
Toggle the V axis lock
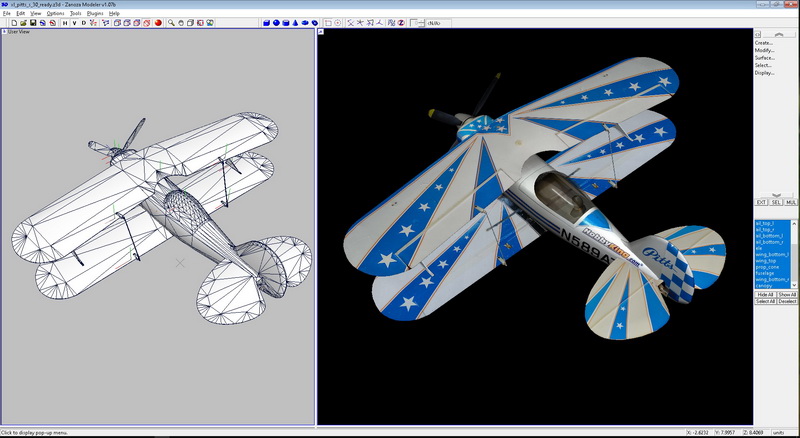74,23
